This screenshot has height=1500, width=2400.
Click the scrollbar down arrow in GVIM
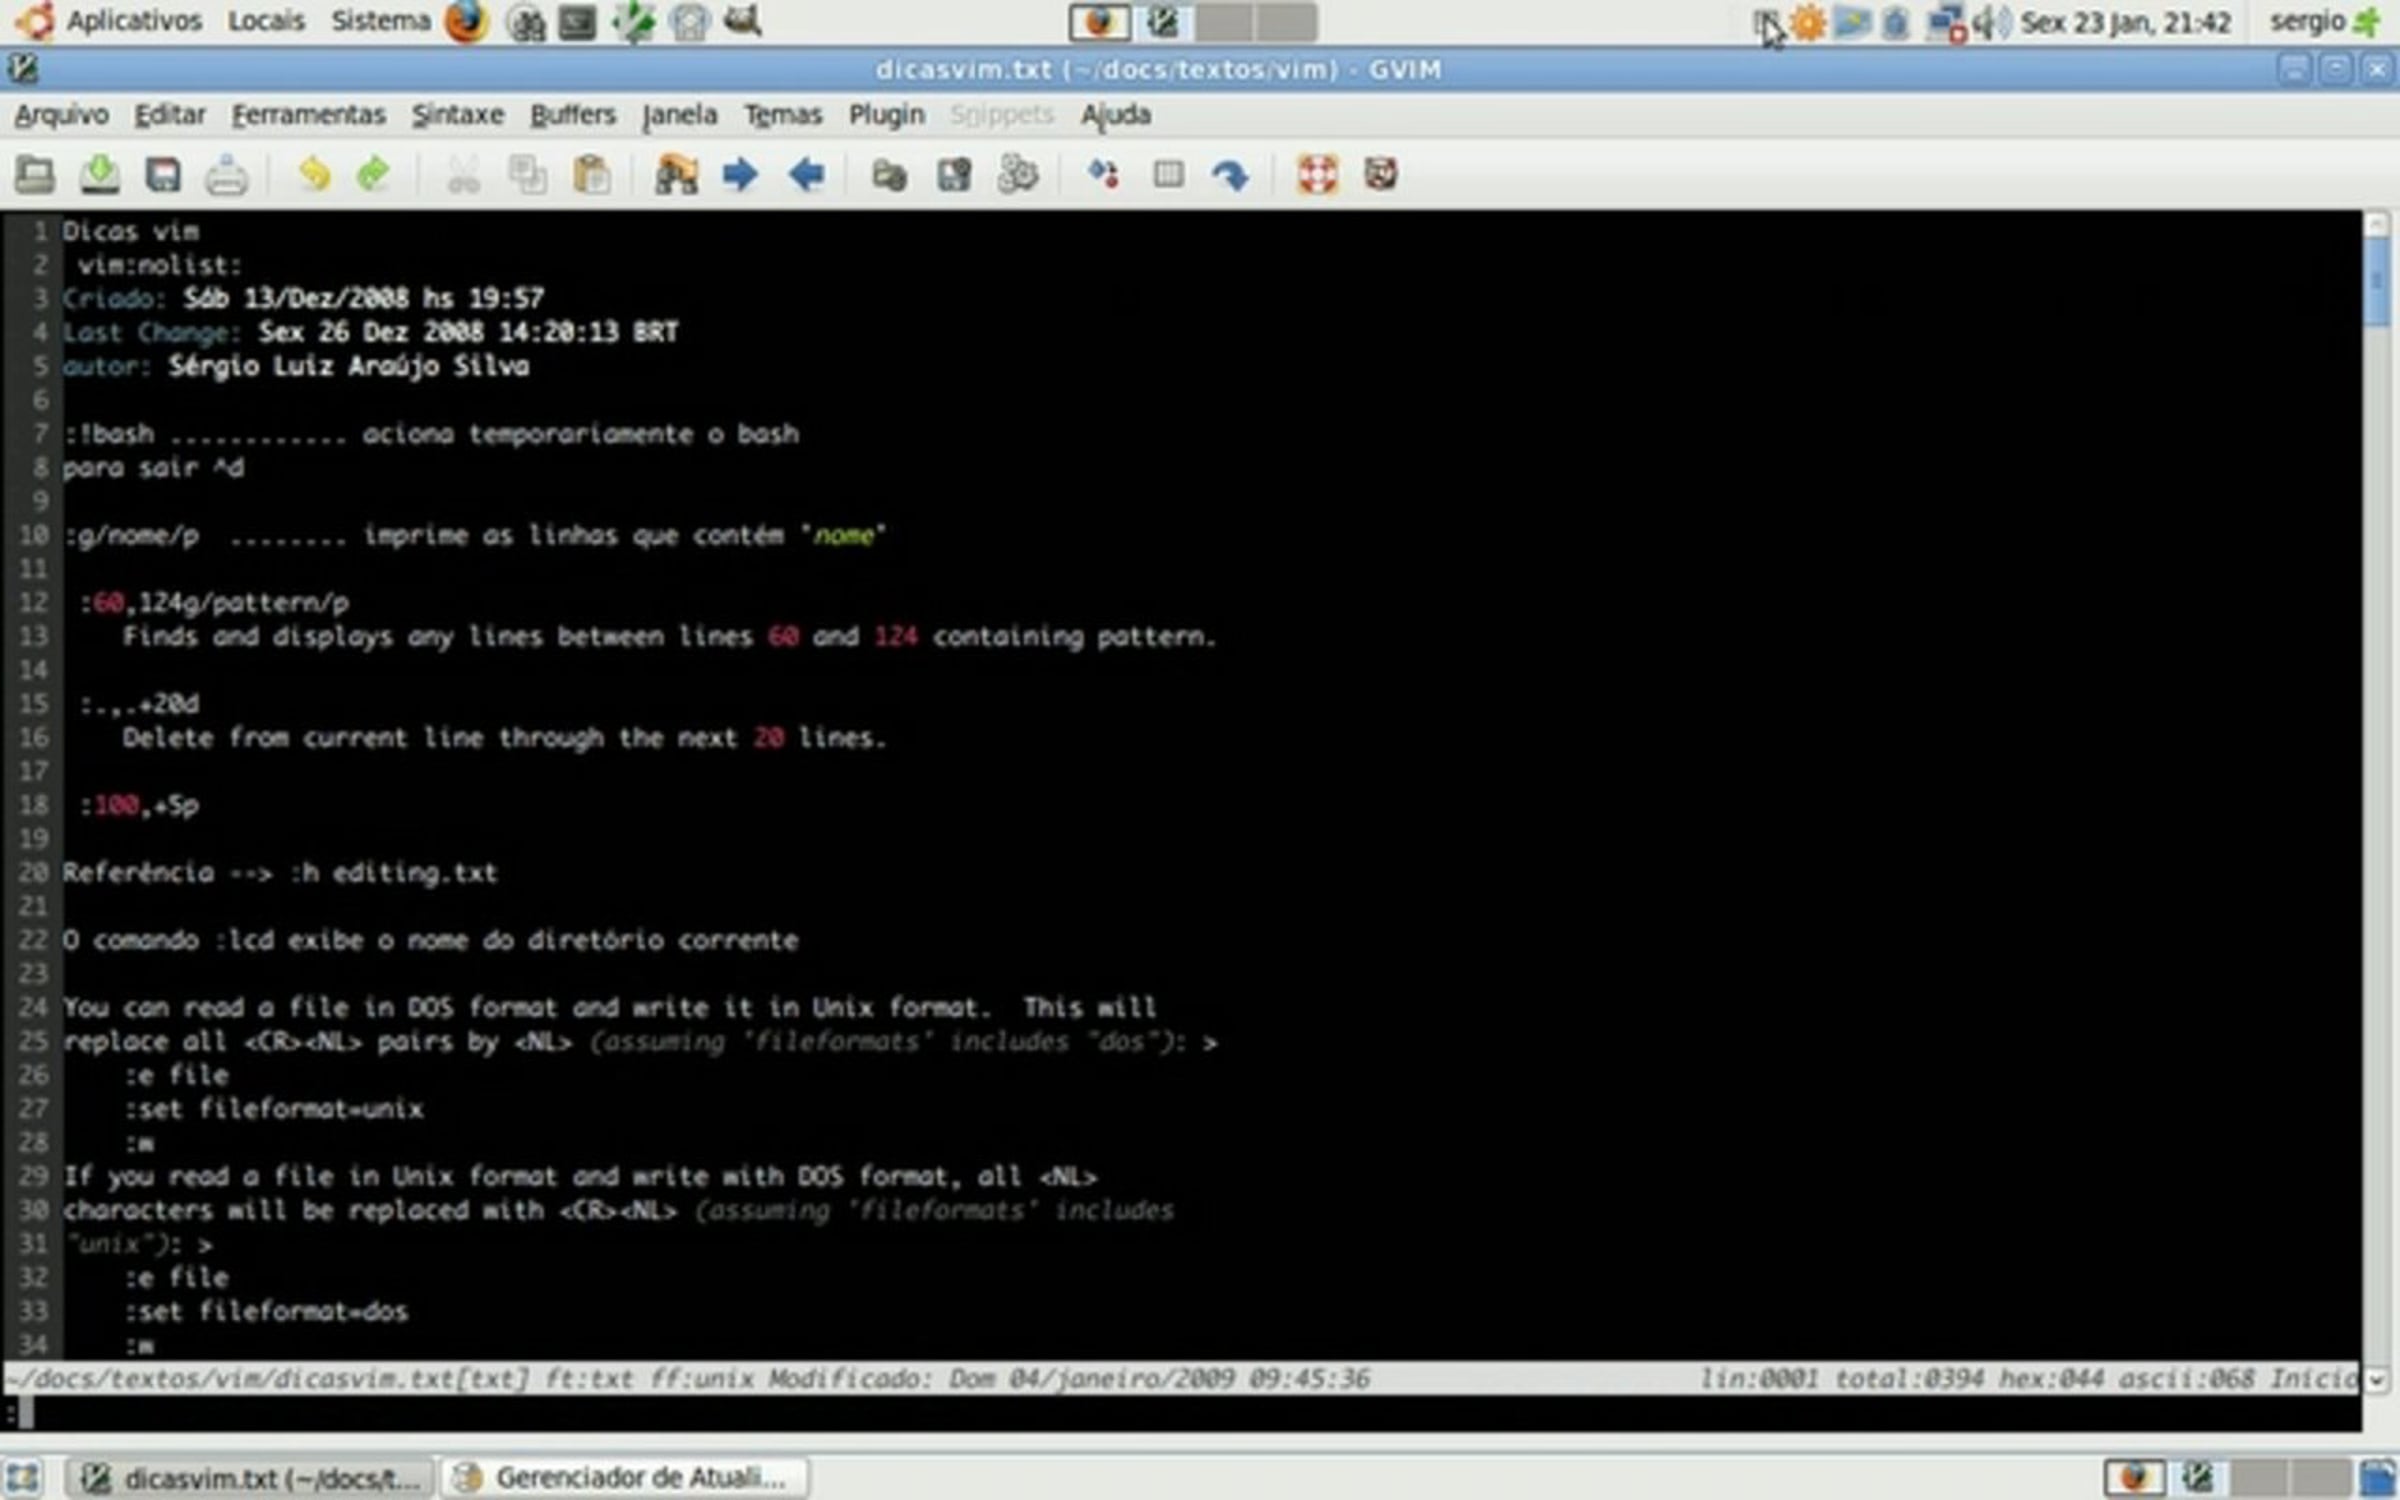tap(2377, 1379)
